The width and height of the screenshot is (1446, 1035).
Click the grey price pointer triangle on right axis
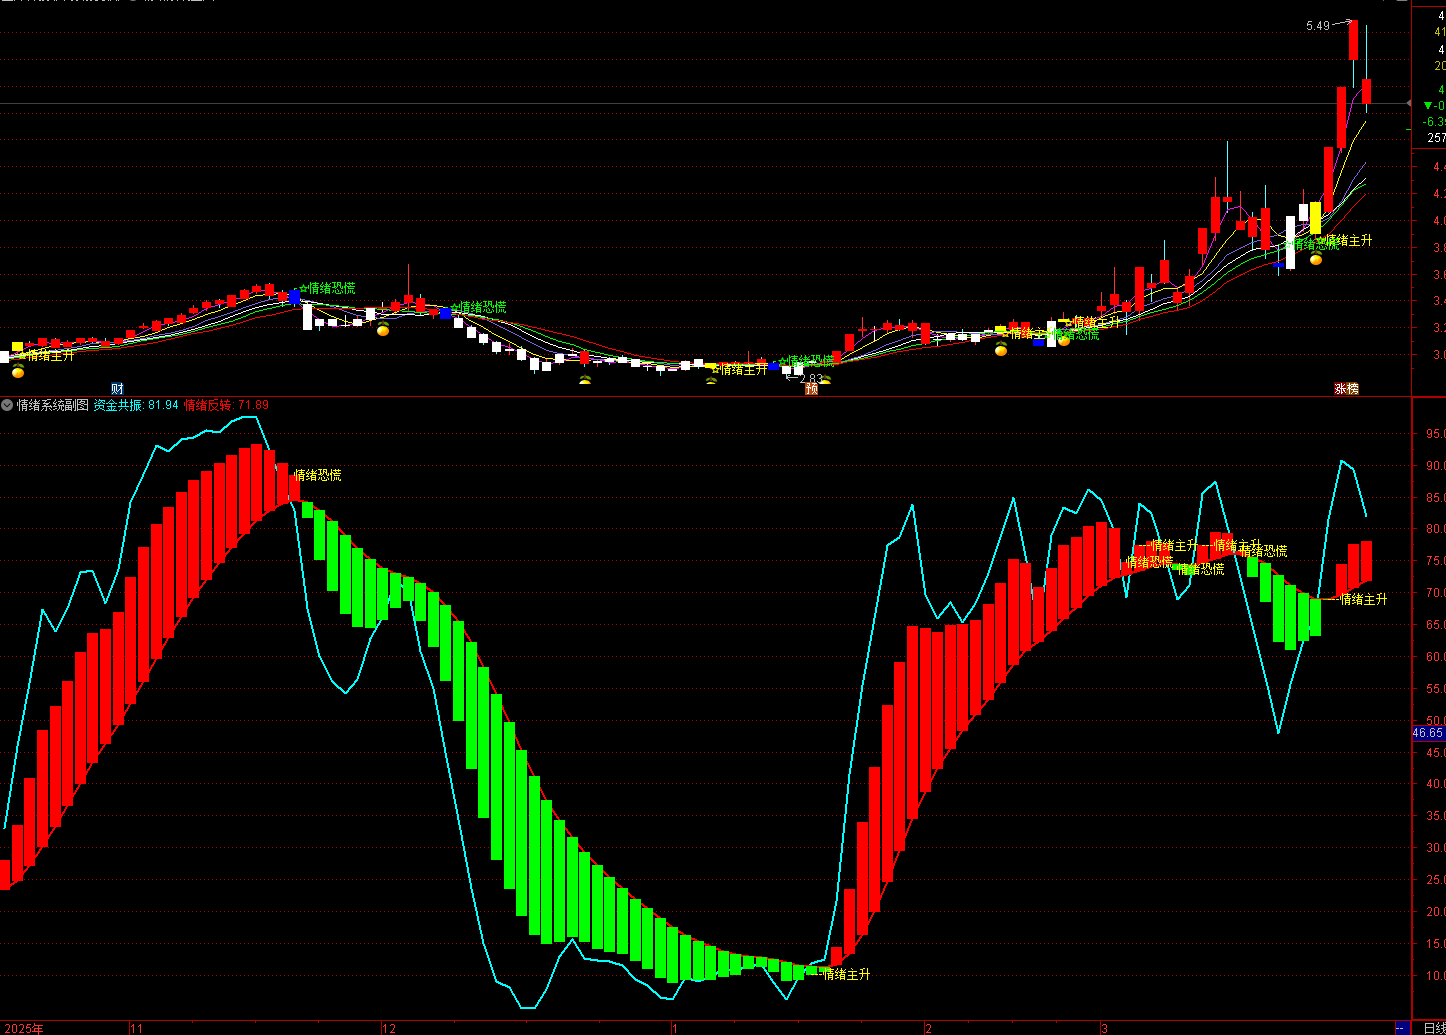[1410, 104]
